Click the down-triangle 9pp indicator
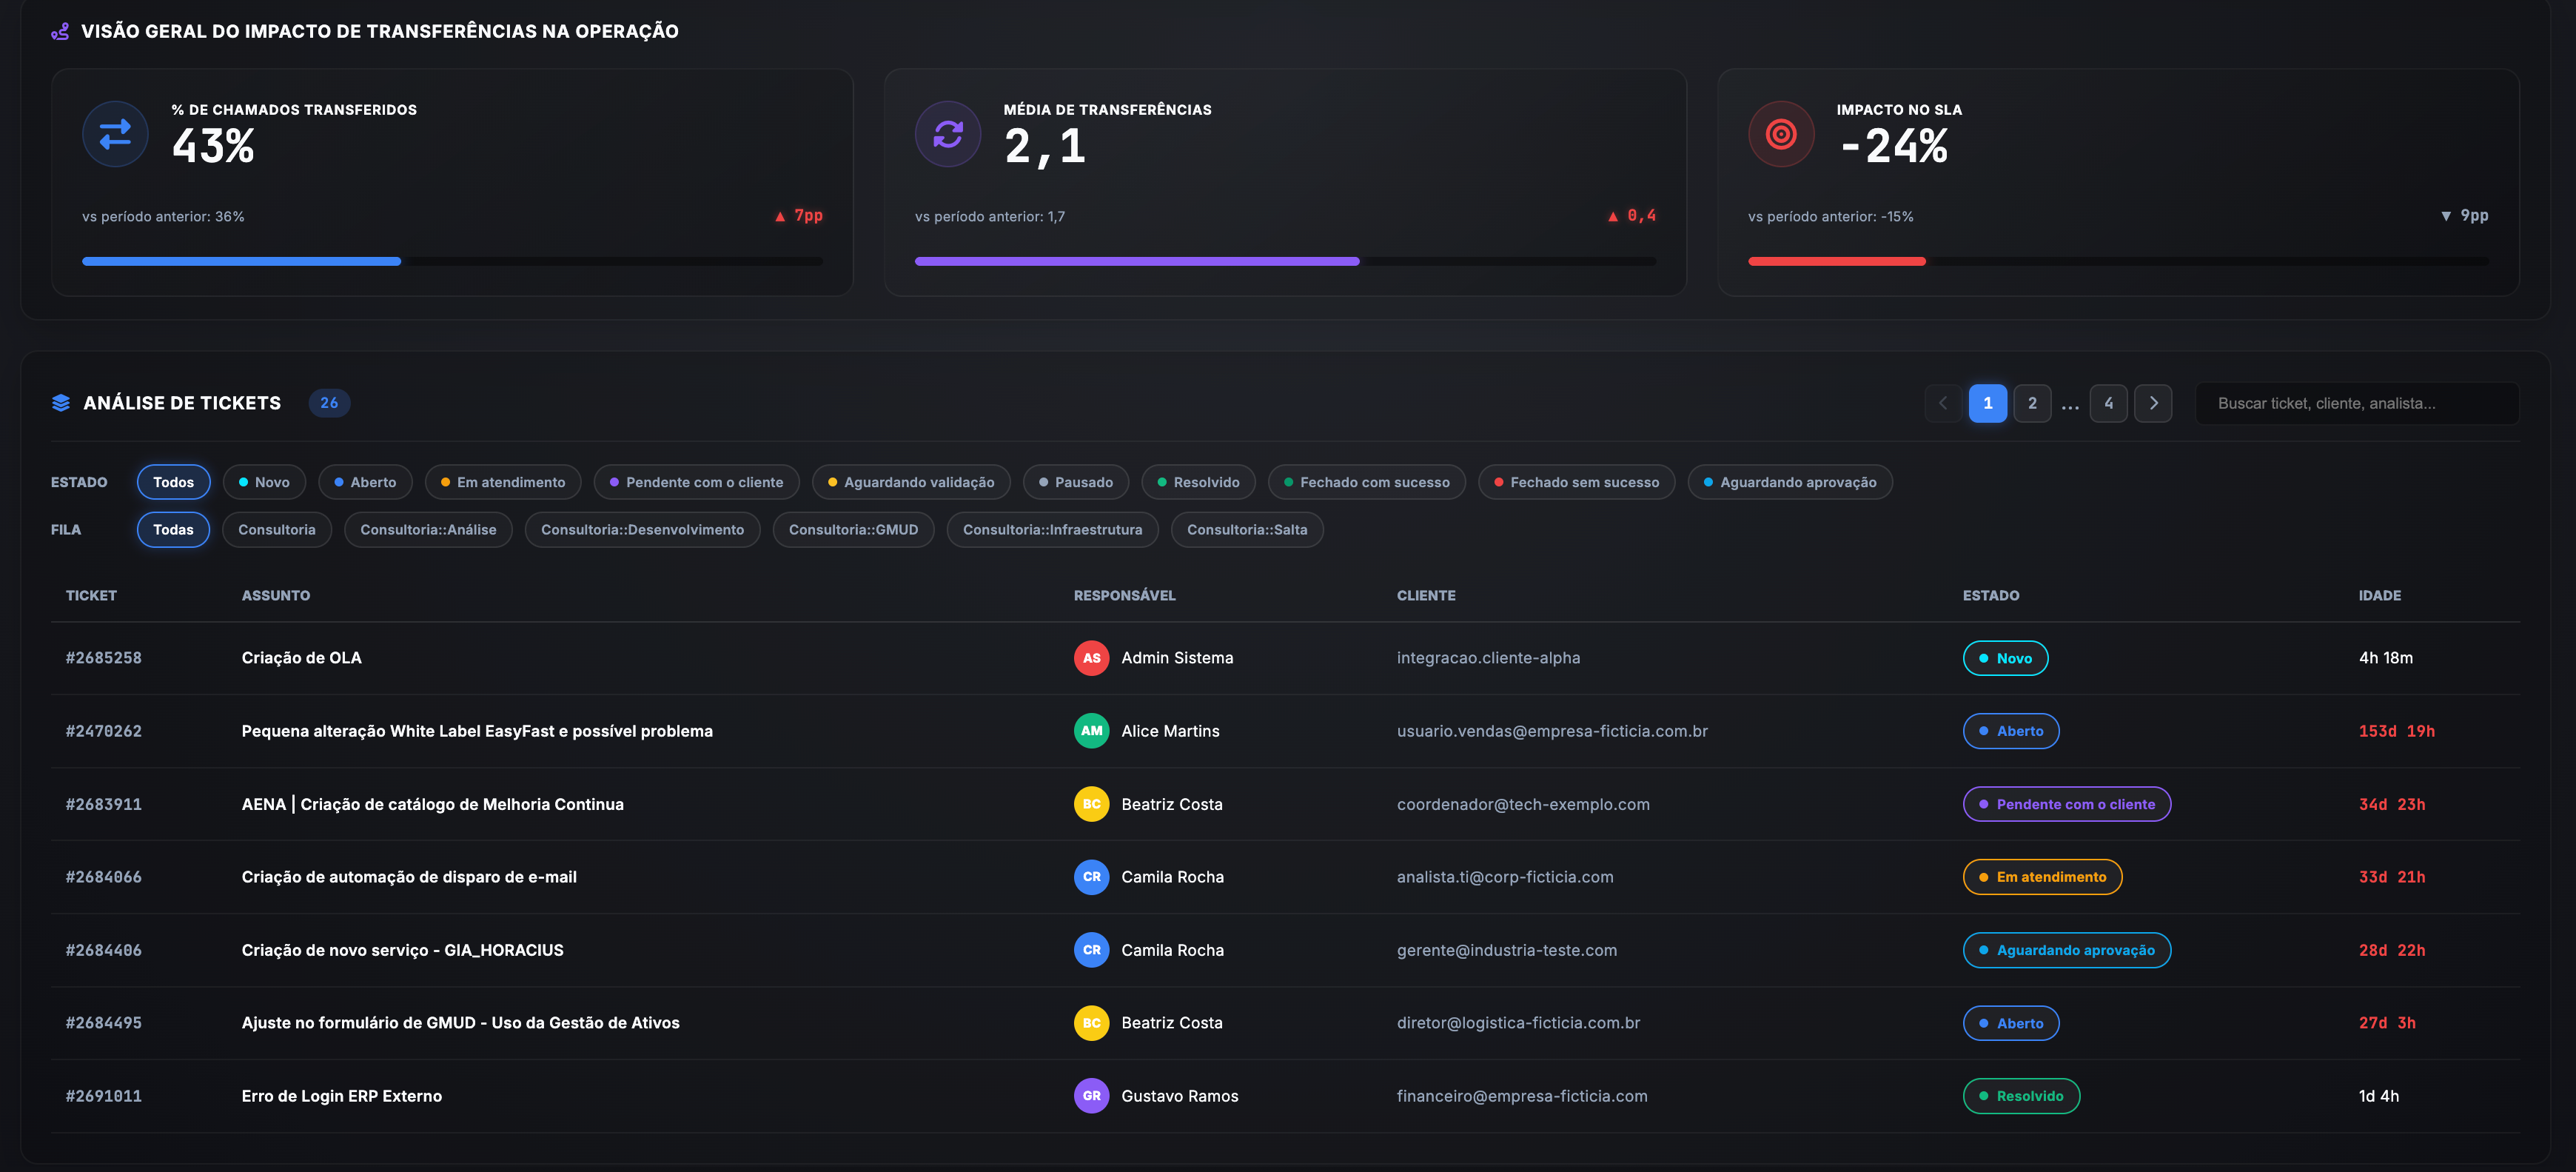 [x=2464, y=216]
